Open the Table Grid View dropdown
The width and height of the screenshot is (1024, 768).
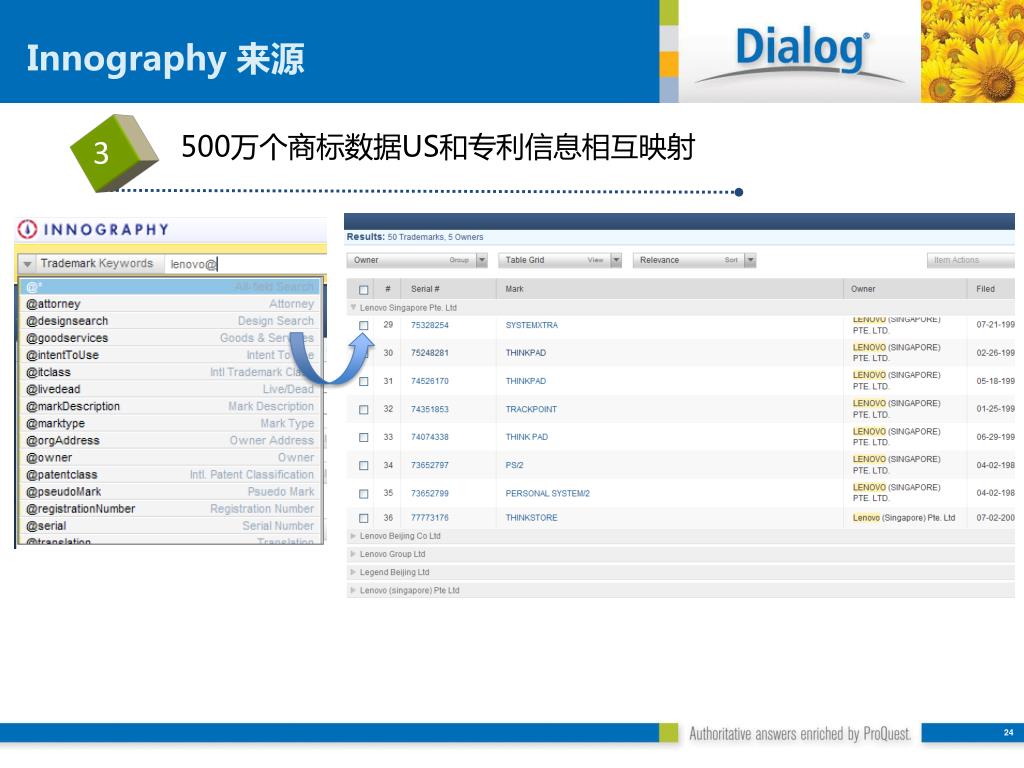coord(616,260)
